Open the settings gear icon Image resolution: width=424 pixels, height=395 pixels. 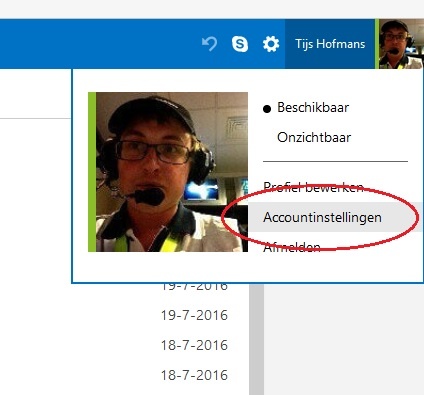(271, 44)
